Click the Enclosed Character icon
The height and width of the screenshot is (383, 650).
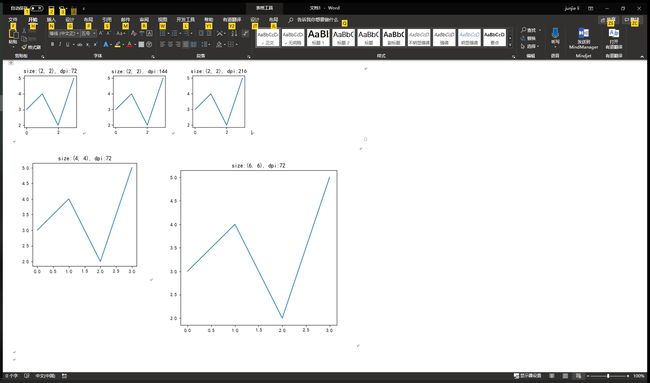(x=149, y=44)
